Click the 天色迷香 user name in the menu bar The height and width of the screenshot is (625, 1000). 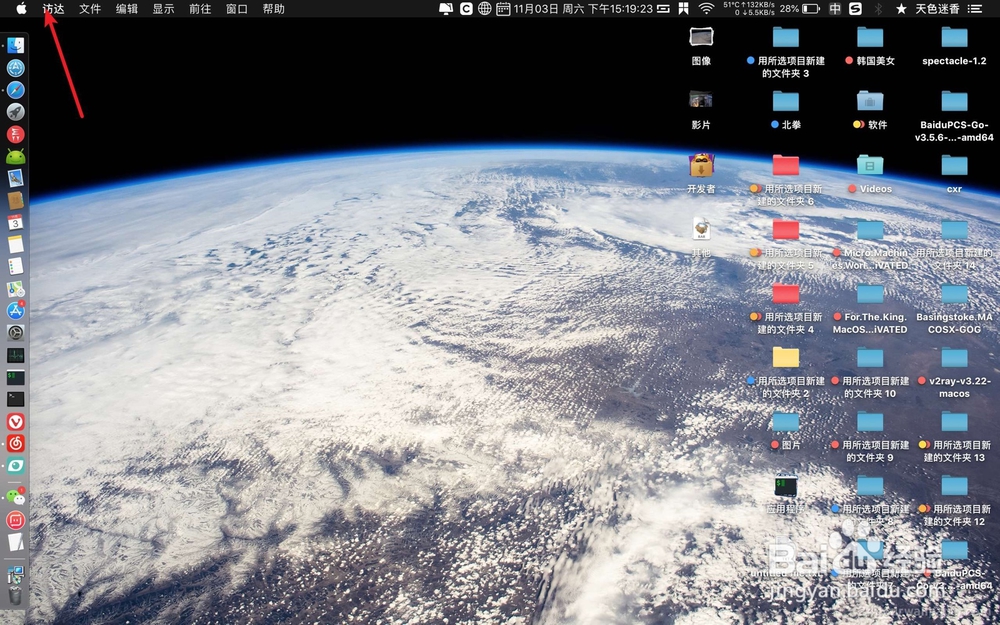(937, 8)
